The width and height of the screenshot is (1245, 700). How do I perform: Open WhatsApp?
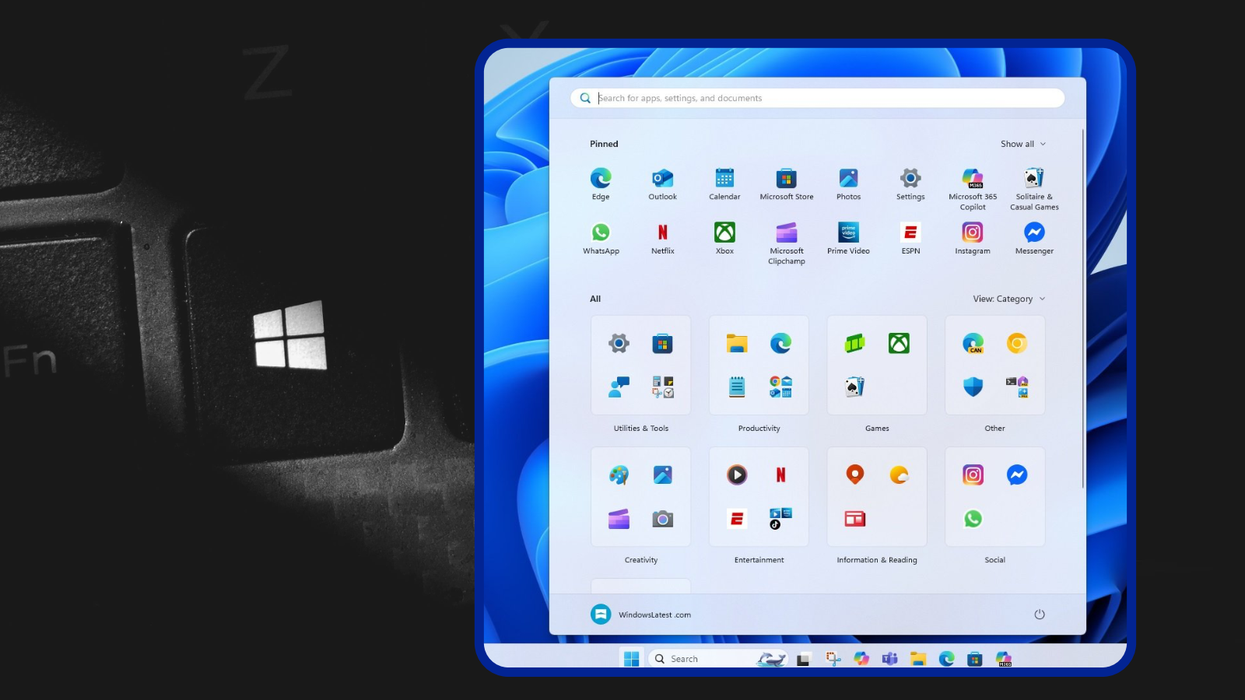600,234
